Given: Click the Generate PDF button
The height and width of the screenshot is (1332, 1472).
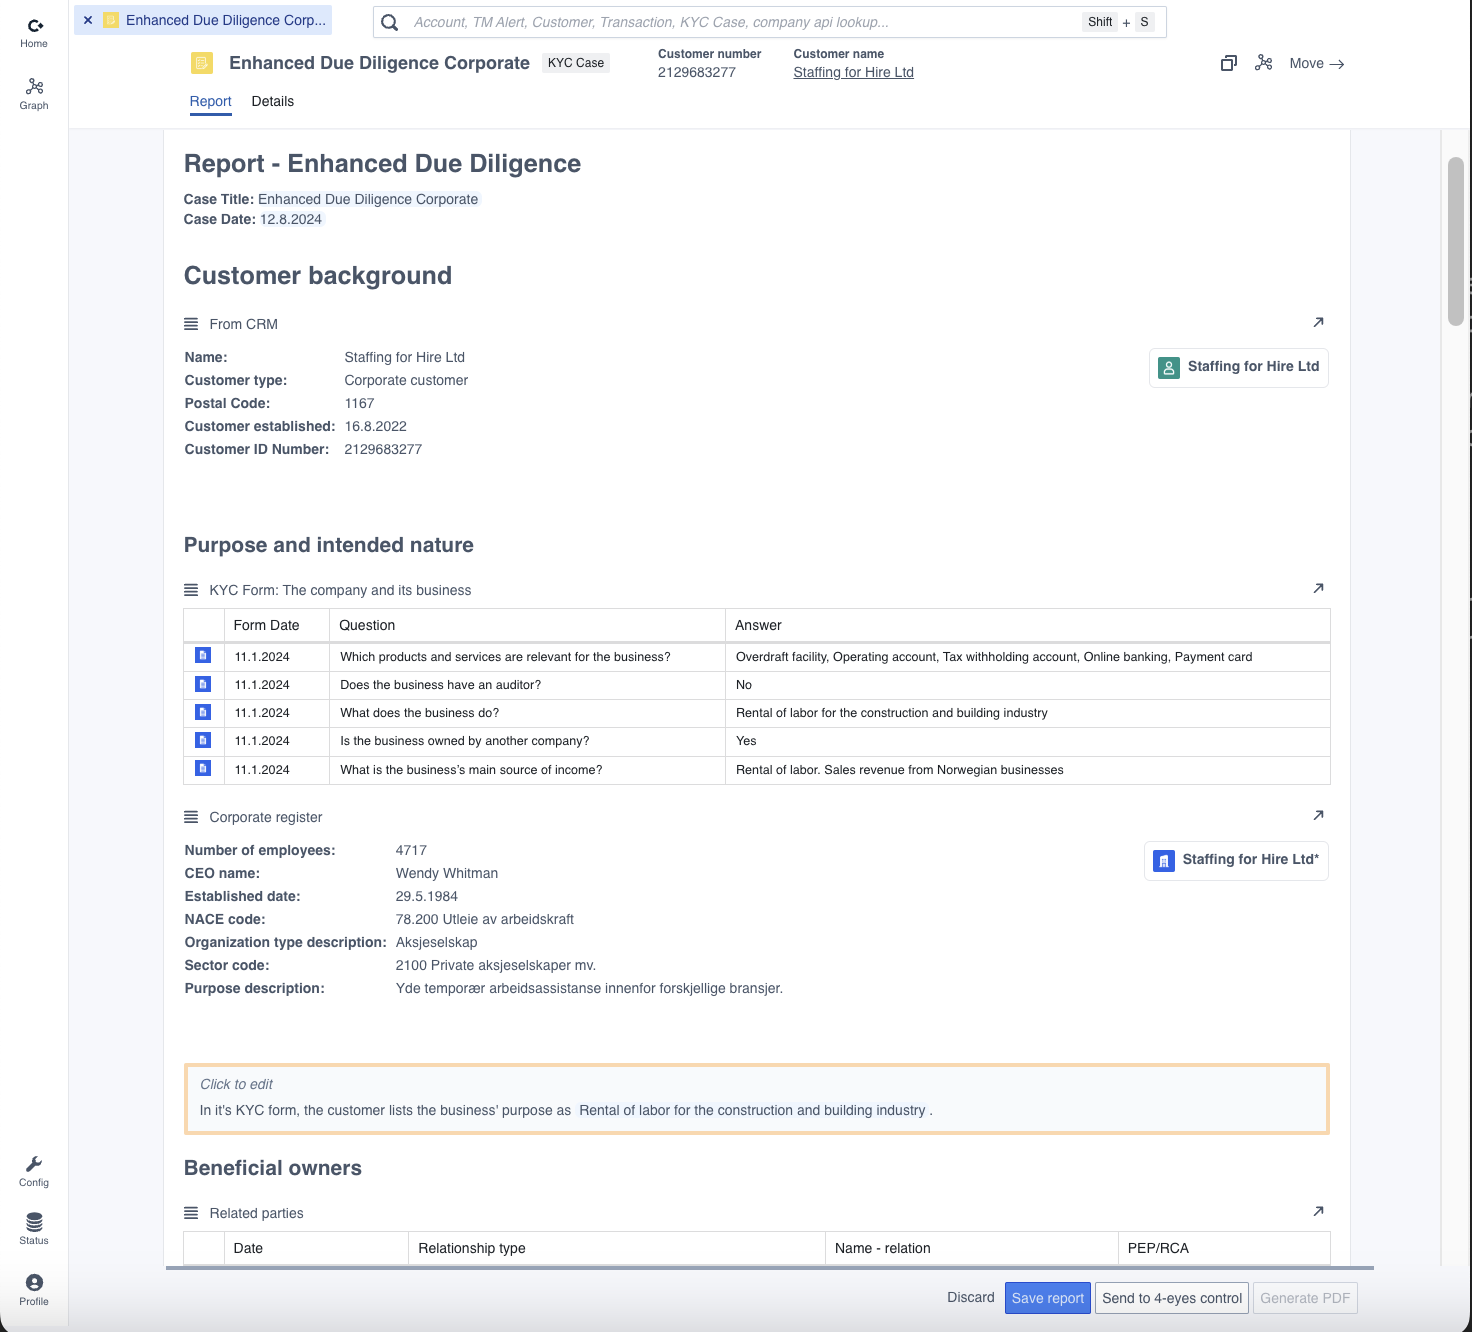Looking at the screenshot, I should (1305, 1298).
